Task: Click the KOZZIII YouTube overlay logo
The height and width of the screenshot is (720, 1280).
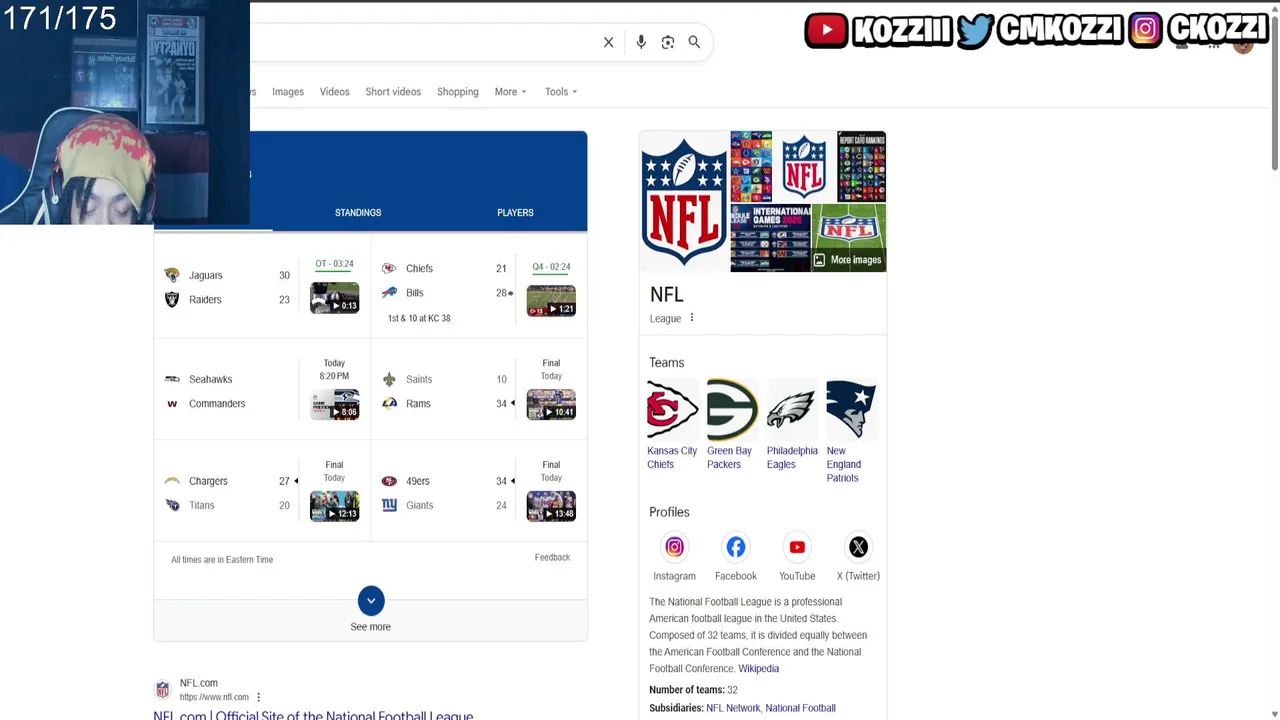Action: (878, 30)
